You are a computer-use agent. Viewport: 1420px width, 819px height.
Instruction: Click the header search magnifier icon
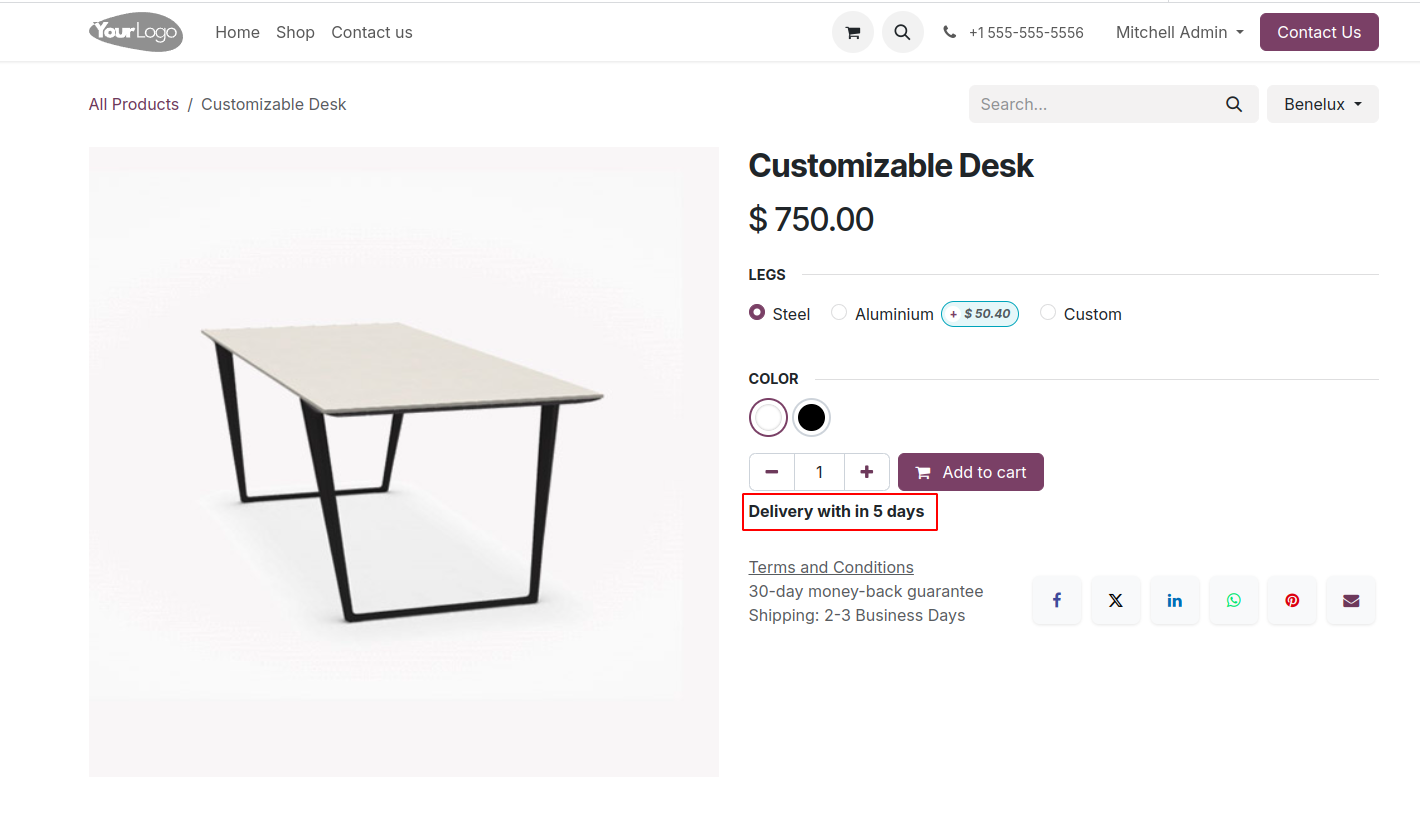(902, 32)
